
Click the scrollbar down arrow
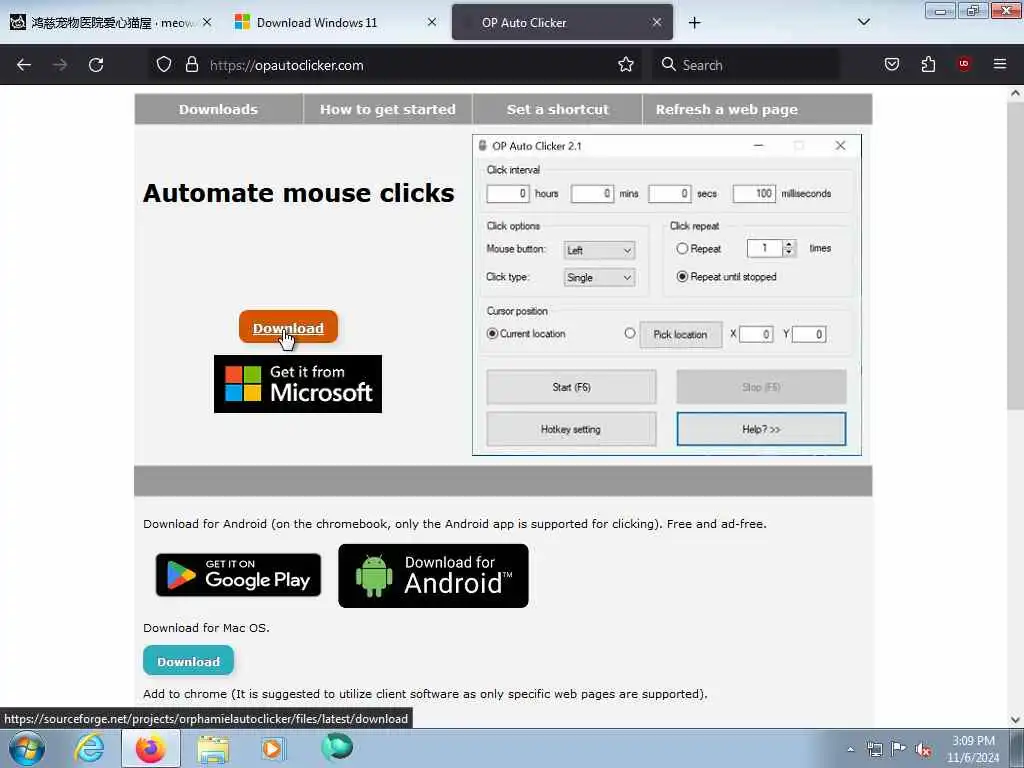tap(1015, 720)
